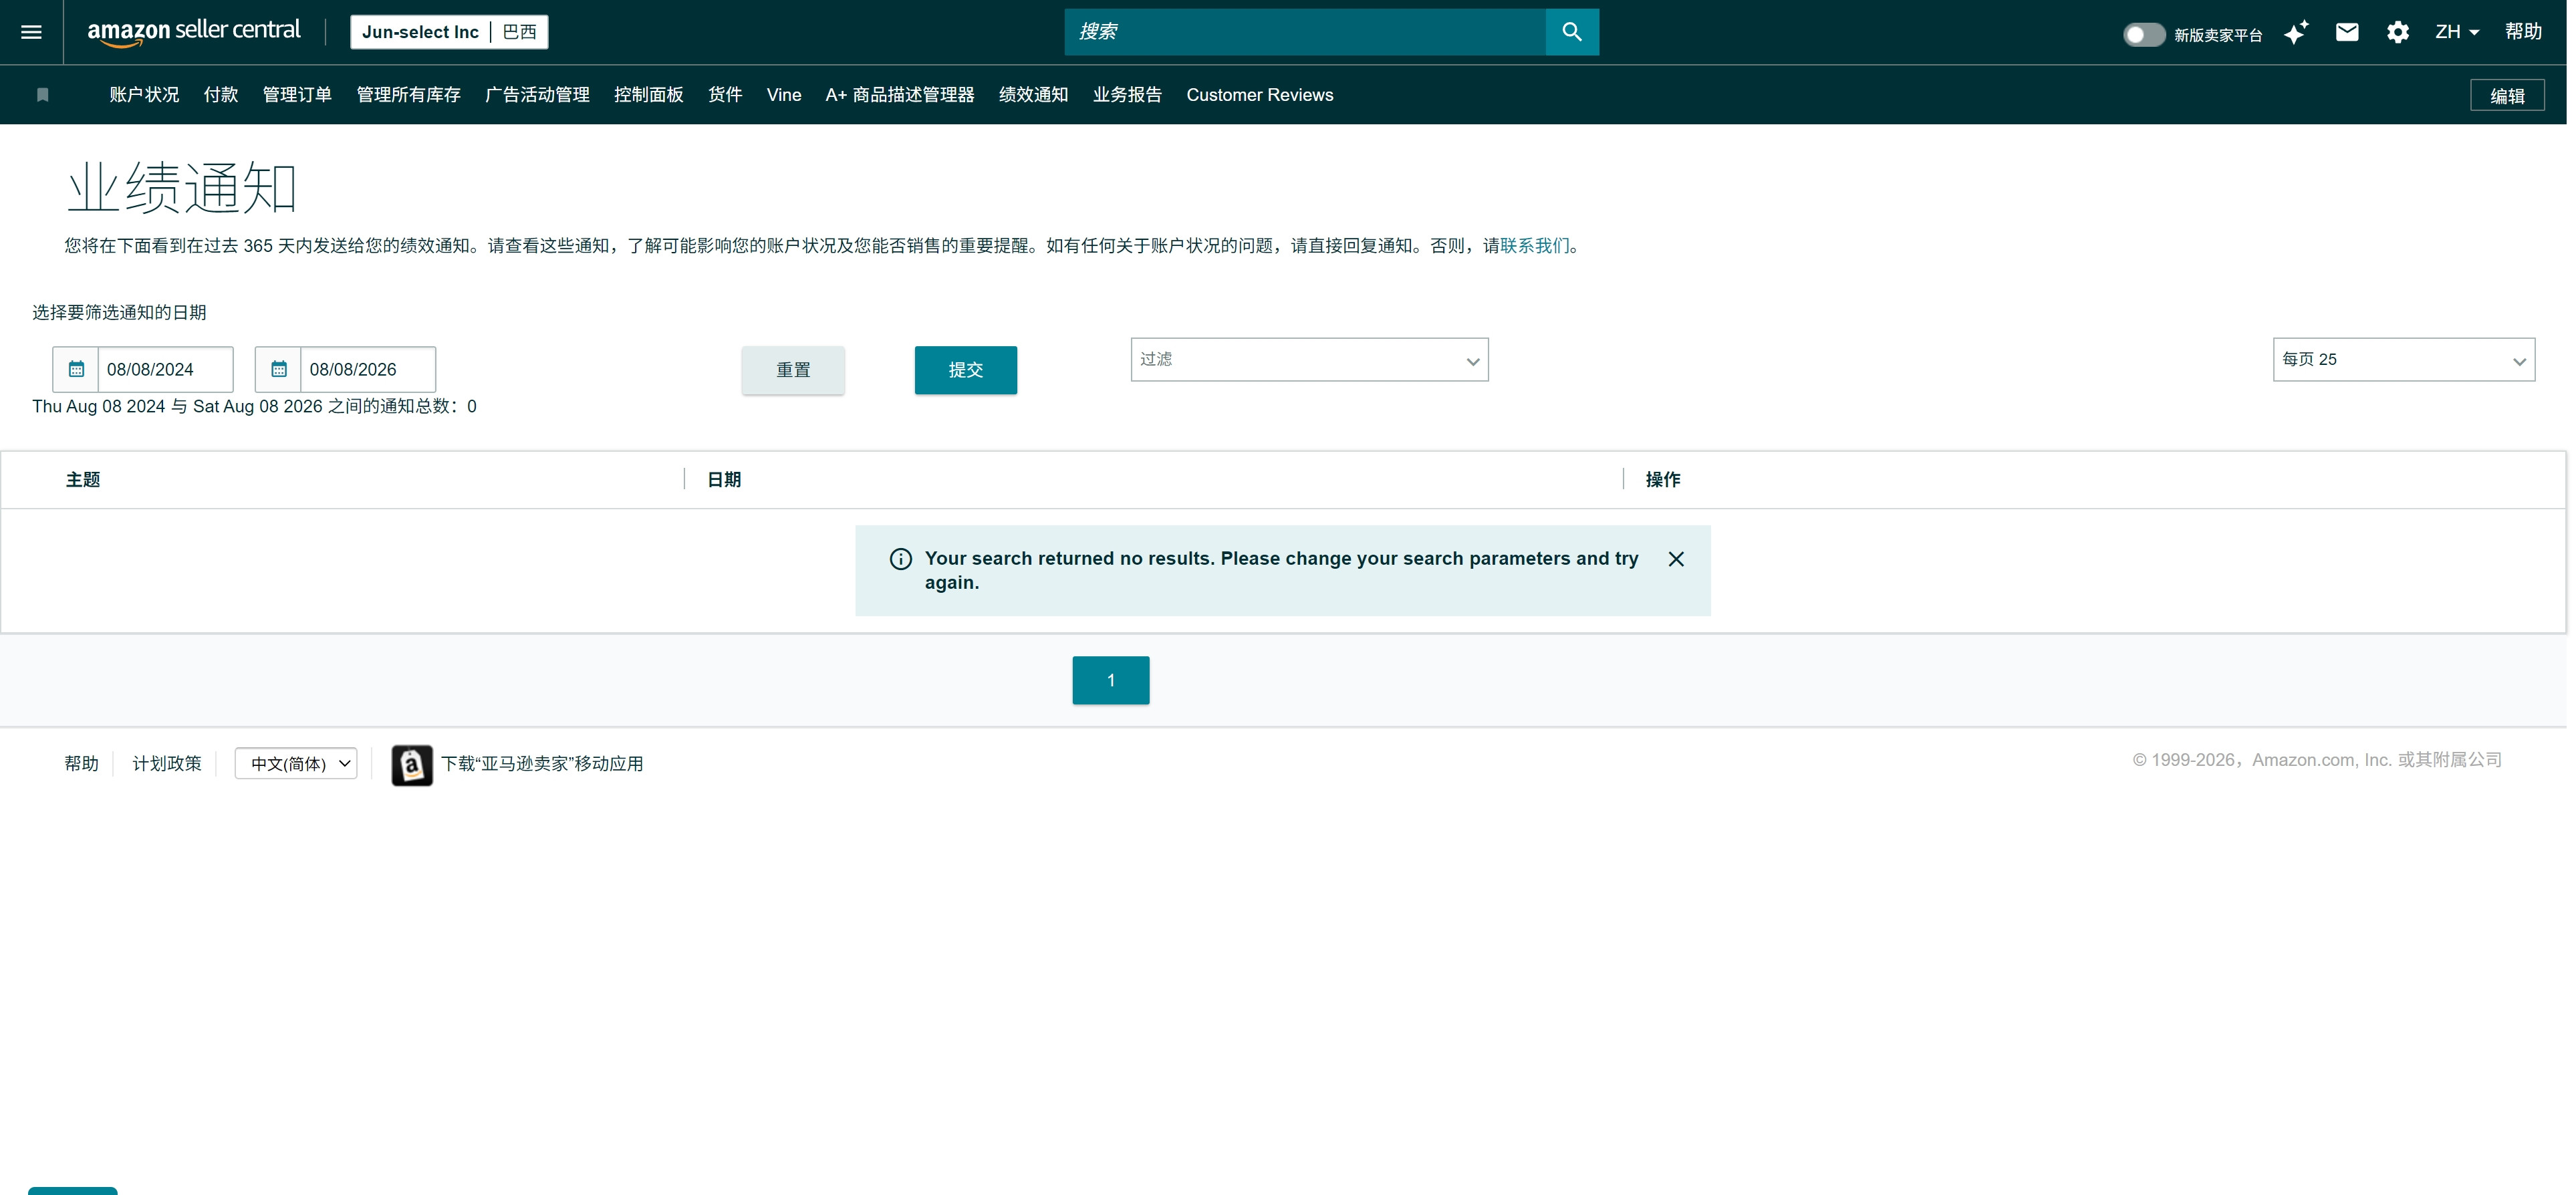The image size is (2576, 1195).
Task: Open the 控制面板 menu item
Action: tap(648, 95)
